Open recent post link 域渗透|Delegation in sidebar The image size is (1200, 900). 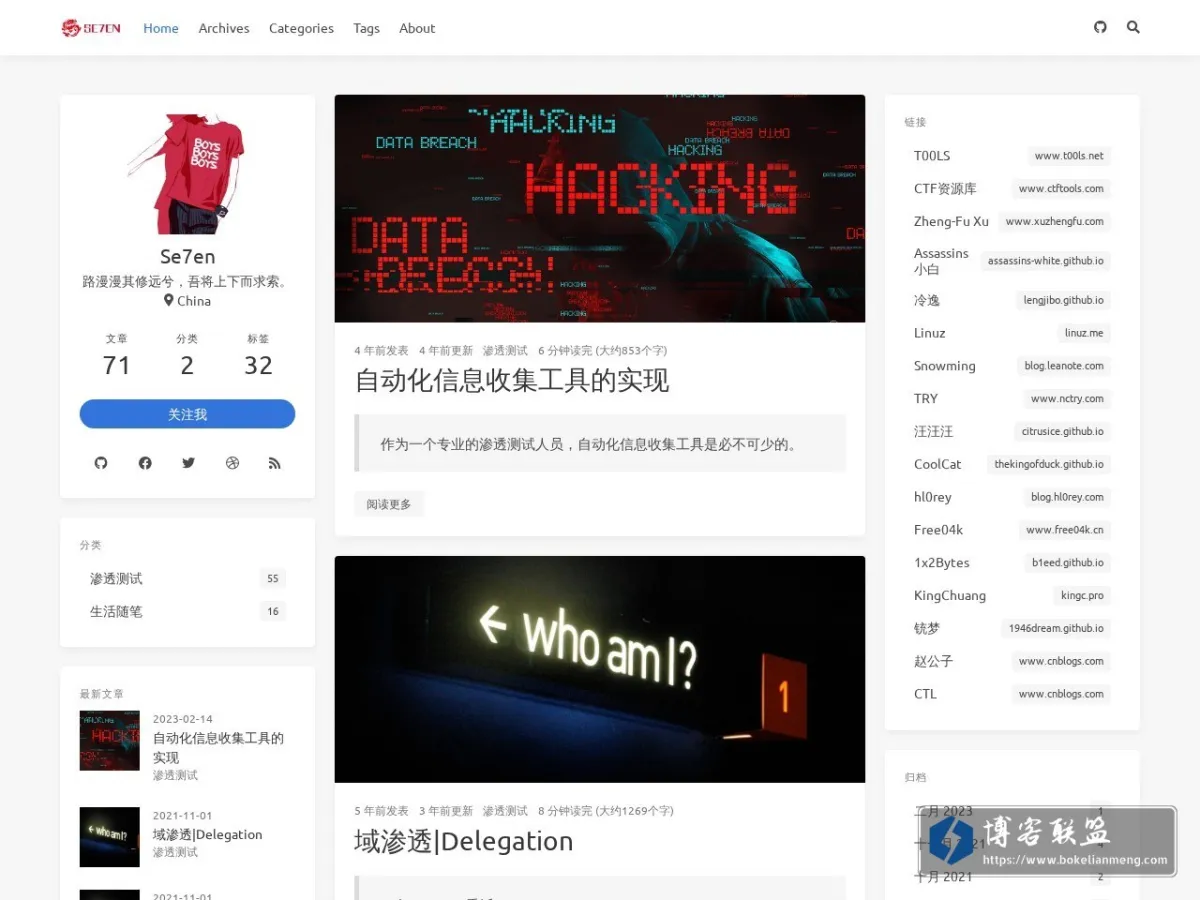pyautogui.click(x=208, y=834)
